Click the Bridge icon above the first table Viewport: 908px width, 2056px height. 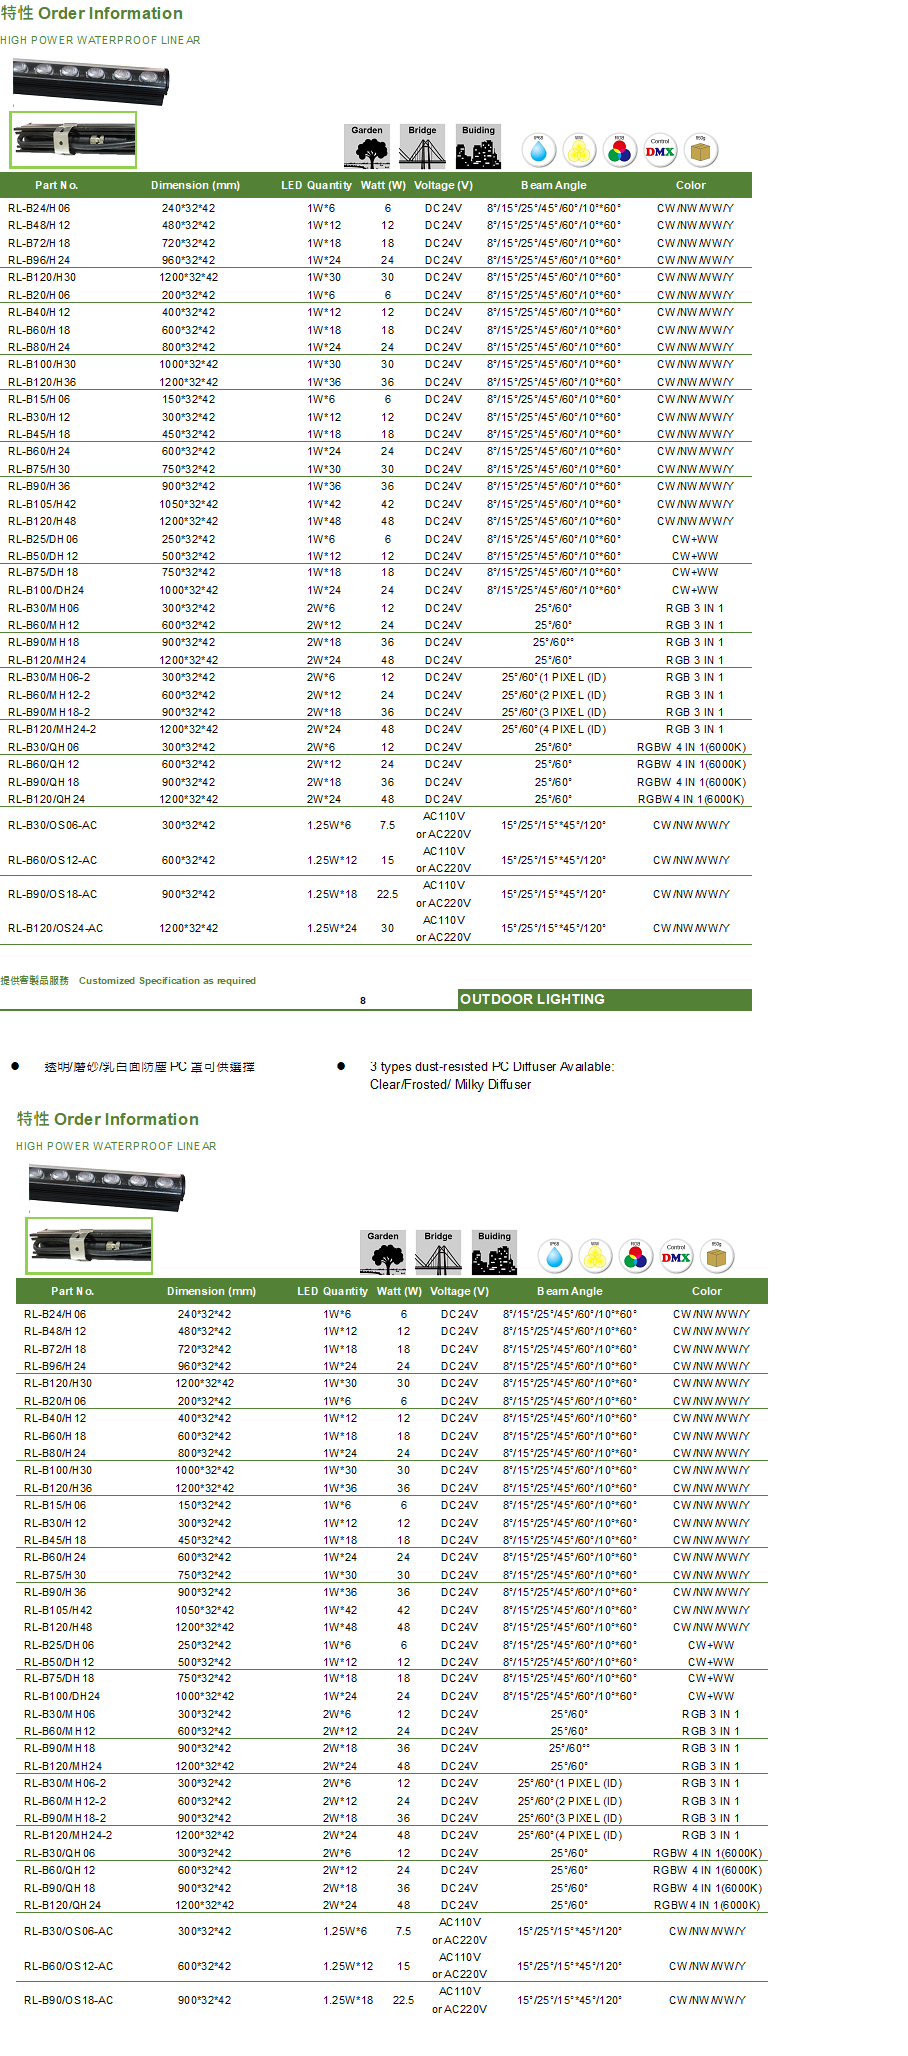pyautogui.click(x=422, y=147)
